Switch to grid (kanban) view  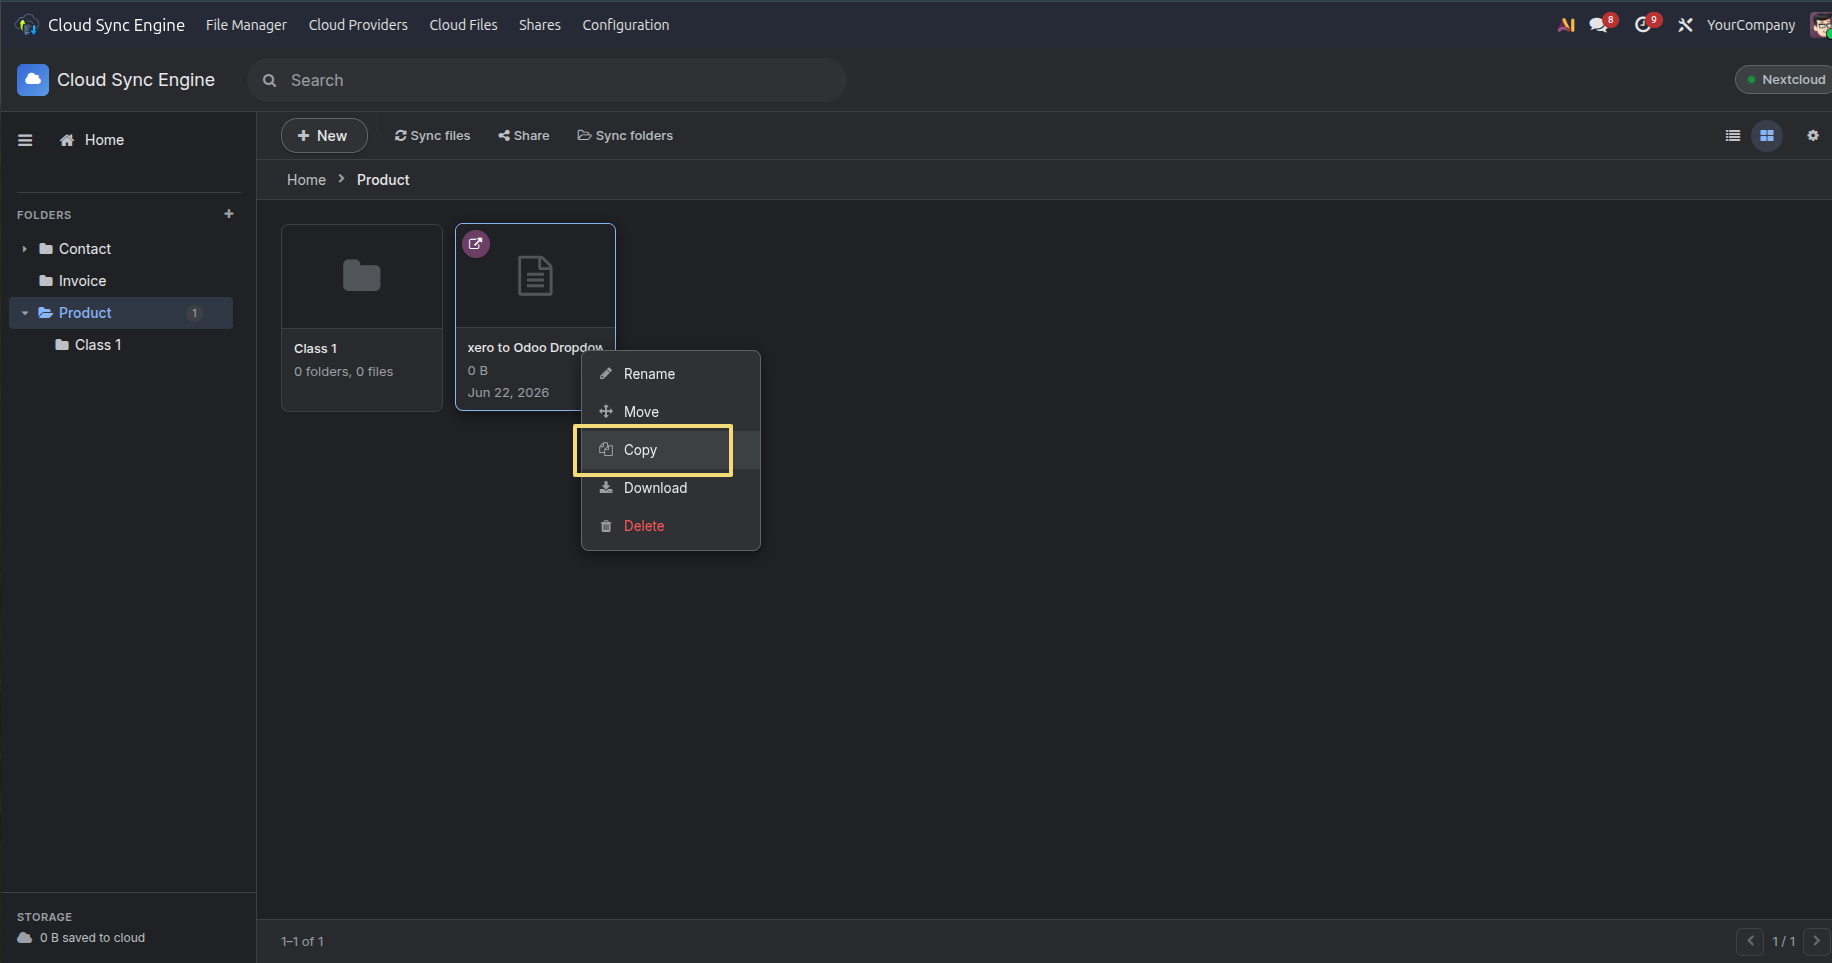(1767, 136)
